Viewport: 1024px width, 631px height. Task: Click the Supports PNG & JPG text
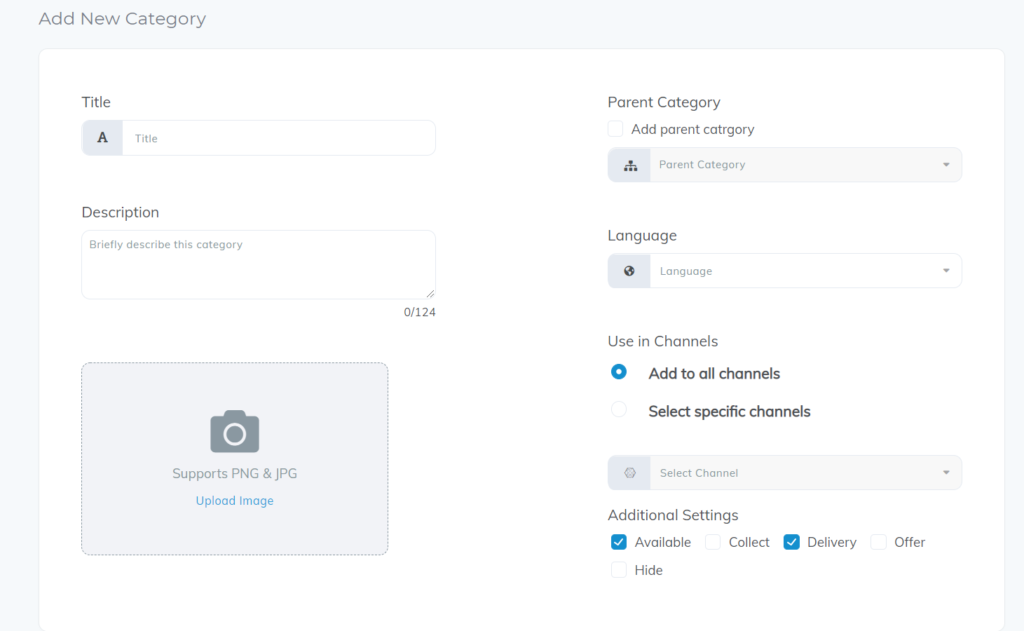point(234,474)
